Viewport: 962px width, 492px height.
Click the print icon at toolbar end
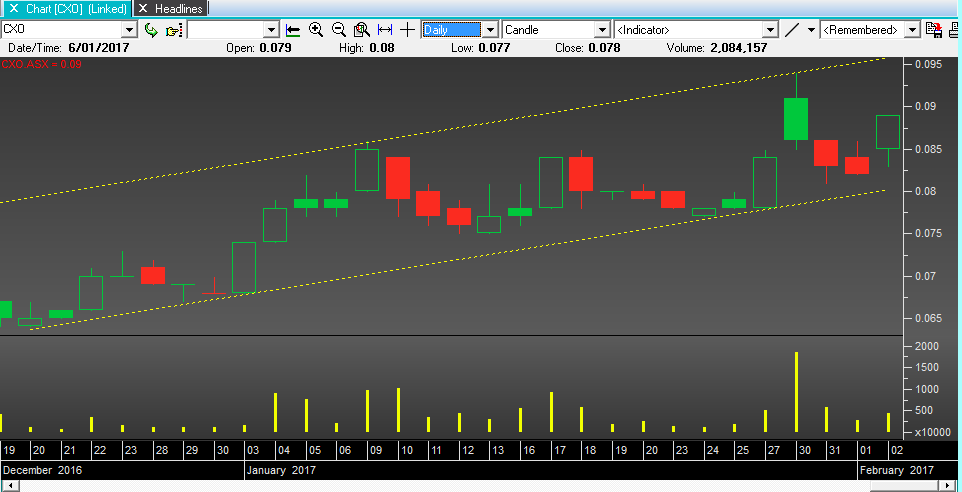[x=955, y=29]
